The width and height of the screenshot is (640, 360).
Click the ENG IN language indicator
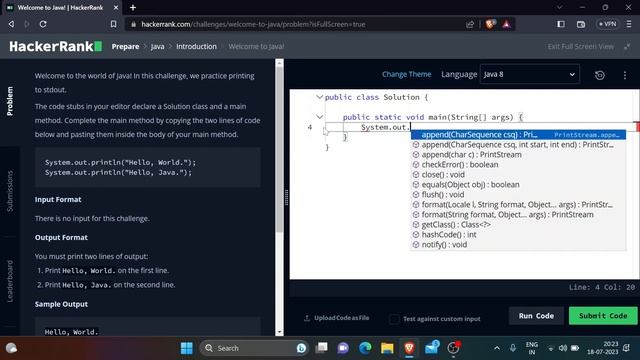click(531, 348)
